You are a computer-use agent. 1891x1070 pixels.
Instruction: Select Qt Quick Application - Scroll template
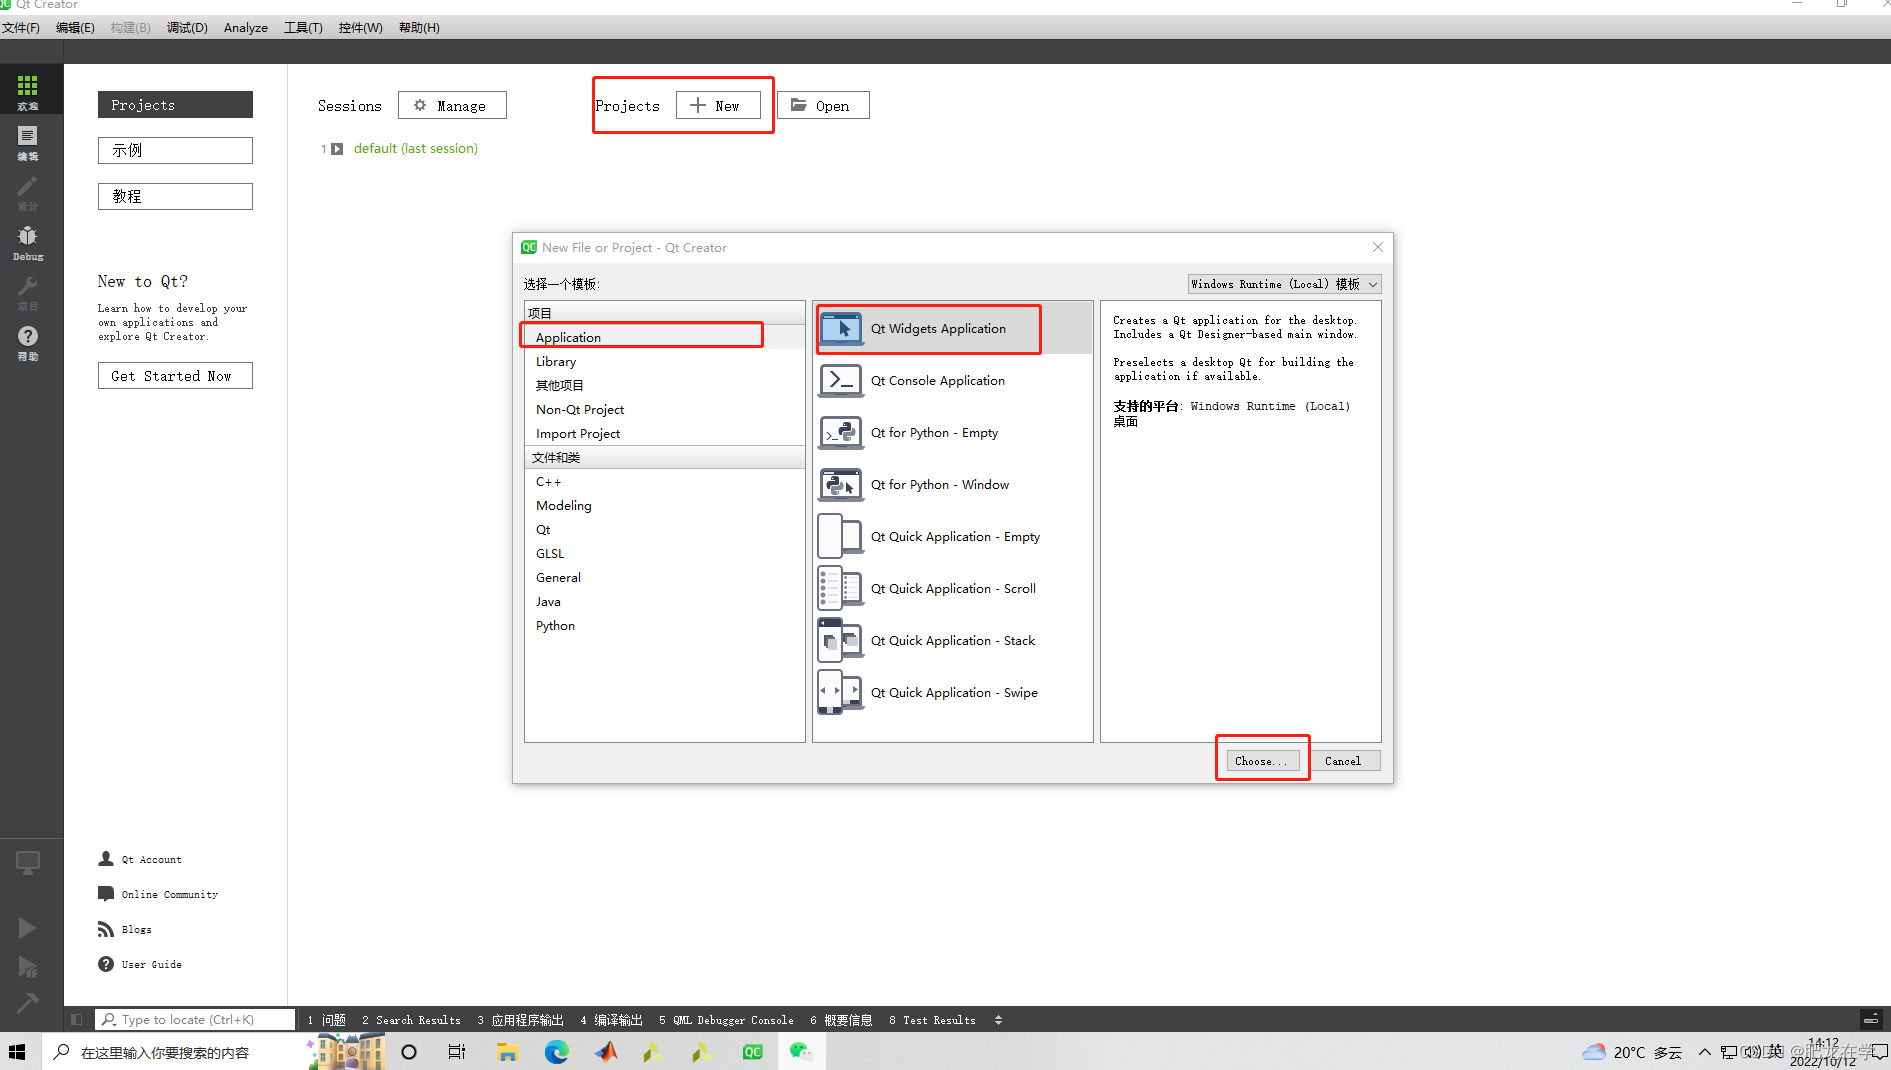pyautogui.click(x=952, y=588)
